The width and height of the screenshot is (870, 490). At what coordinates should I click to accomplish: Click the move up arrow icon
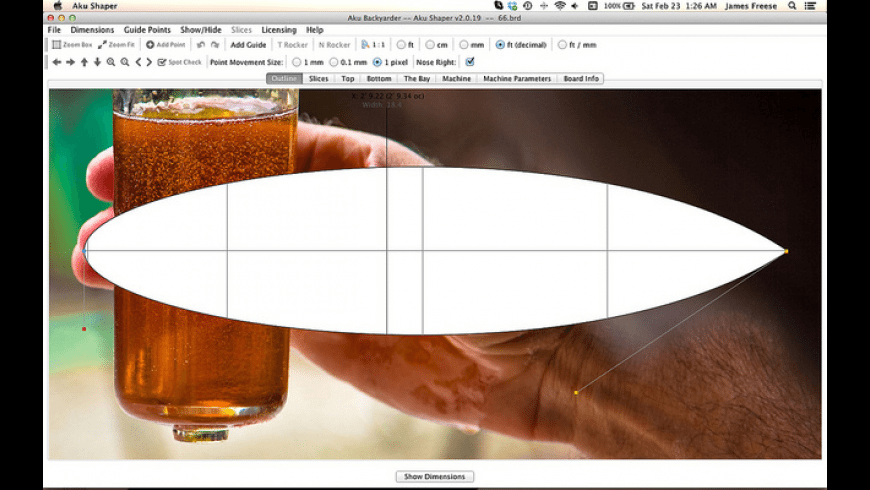(84, 62)
